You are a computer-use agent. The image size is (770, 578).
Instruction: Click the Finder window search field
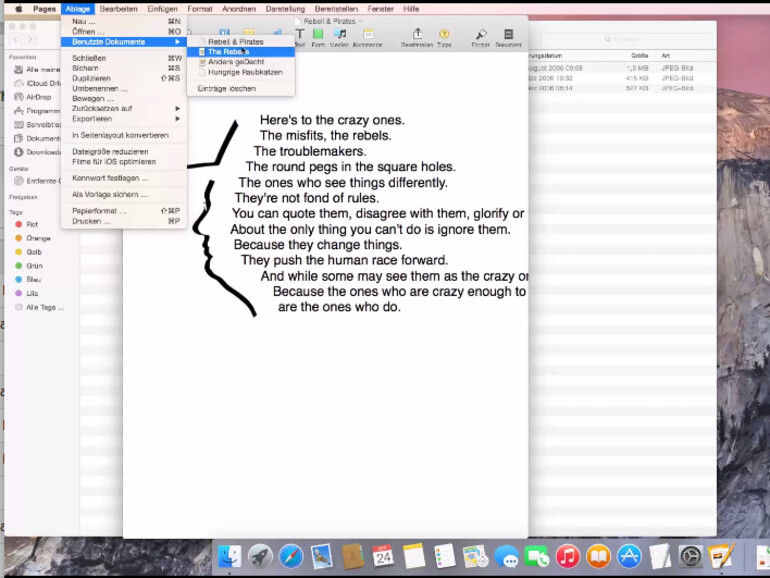(626, 39)
